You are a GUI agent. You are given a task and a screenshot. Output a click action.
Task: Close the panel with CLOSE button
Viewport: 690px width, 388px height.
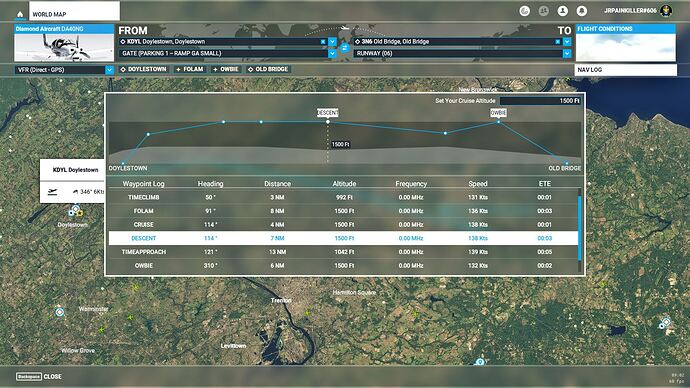(x=39, y=377)
